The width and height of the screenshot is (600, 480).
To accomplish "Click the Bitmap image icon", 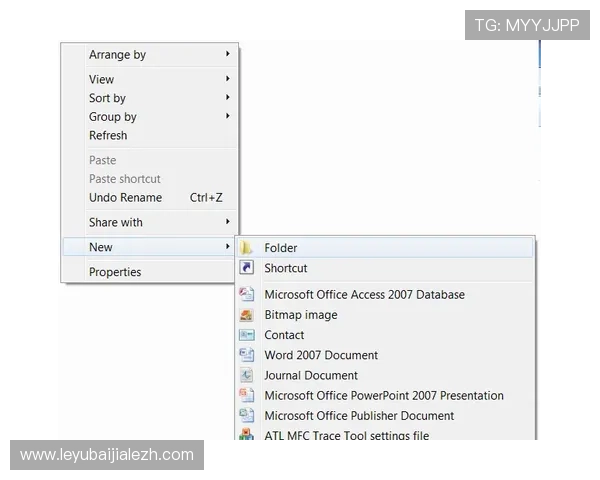I will (247, 315).
